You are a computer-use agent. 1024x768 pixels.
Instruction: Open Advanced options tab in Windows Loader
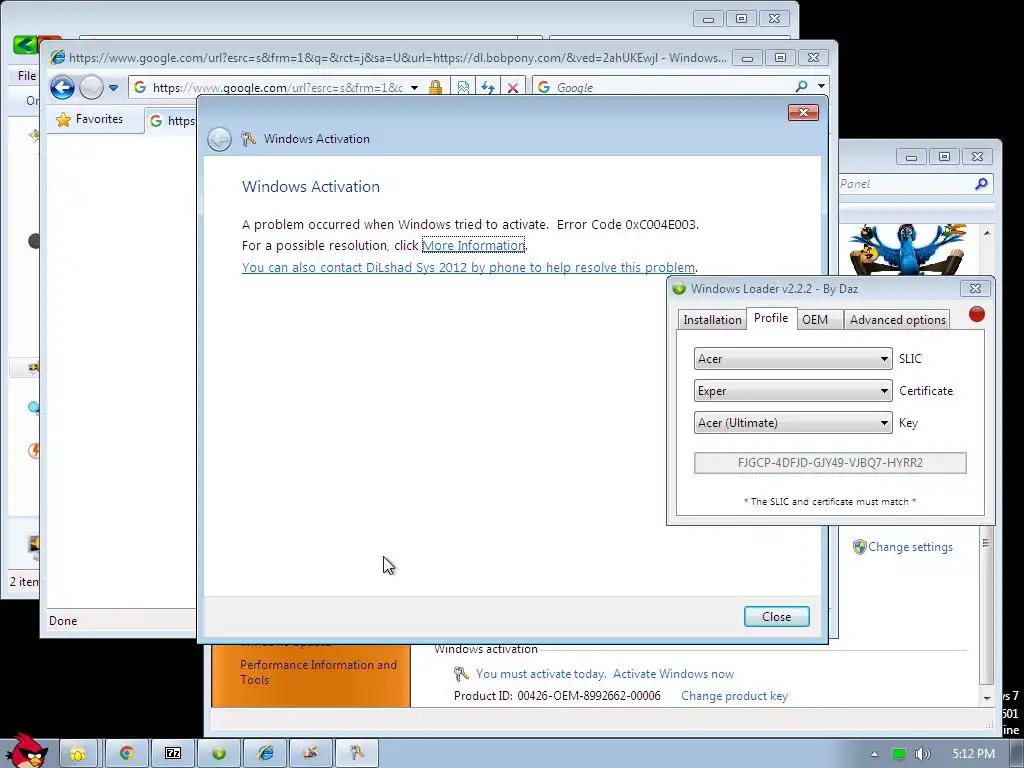point(897,319)
